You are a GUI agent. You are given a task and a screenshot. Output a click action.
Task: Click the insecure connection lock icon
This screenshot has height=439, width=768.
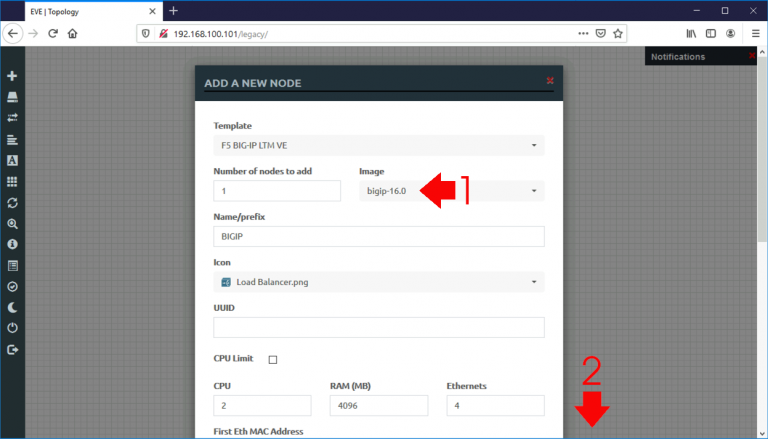pyautogui.click(x=163, y=34)
